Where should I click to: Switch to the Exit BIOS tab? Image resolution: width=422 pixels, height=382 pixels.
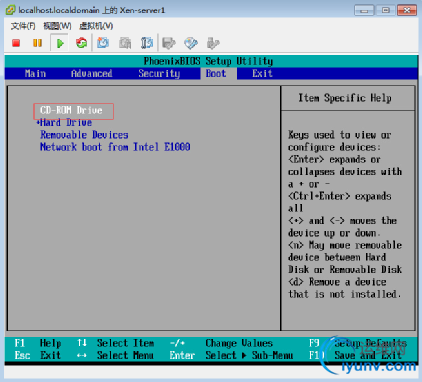[262, 74]
